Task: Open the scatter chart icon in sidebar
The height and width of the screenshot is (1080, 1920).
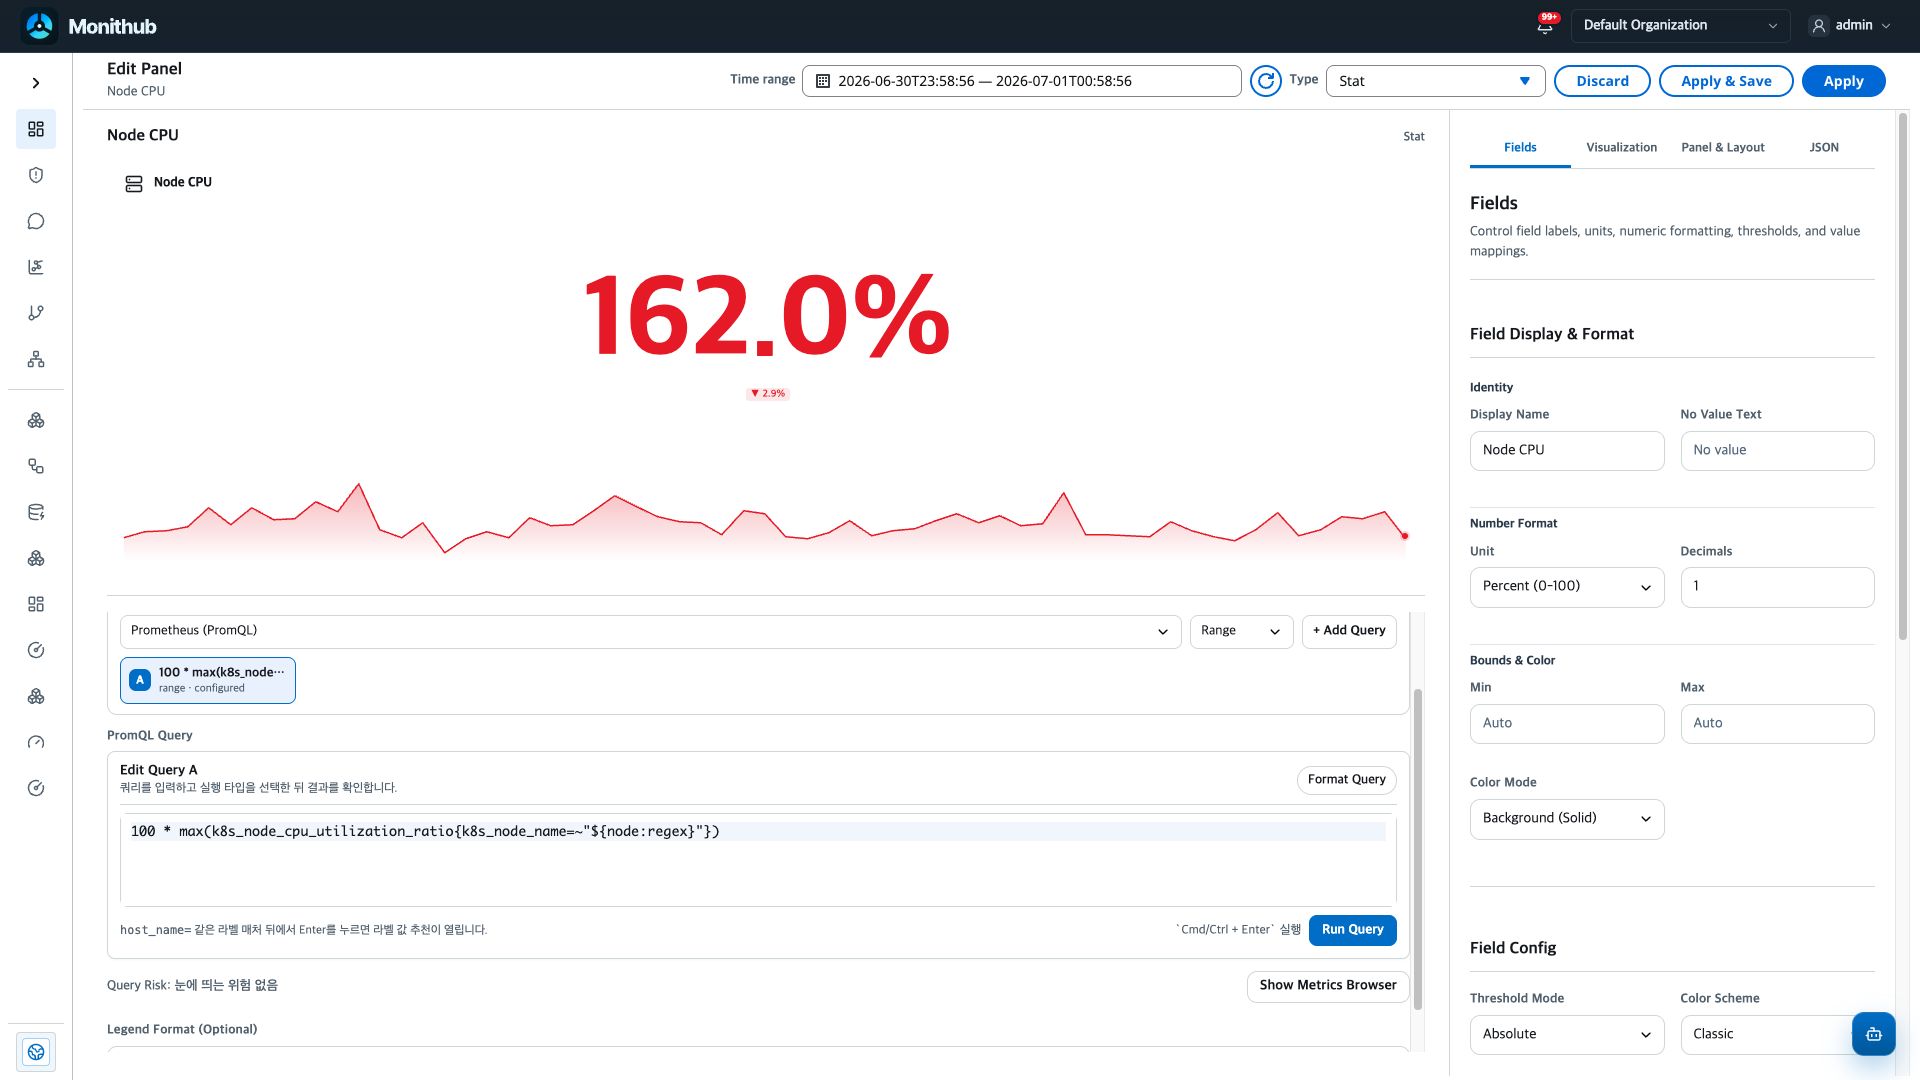Action: pyautogui.click(x=36, y=267)
